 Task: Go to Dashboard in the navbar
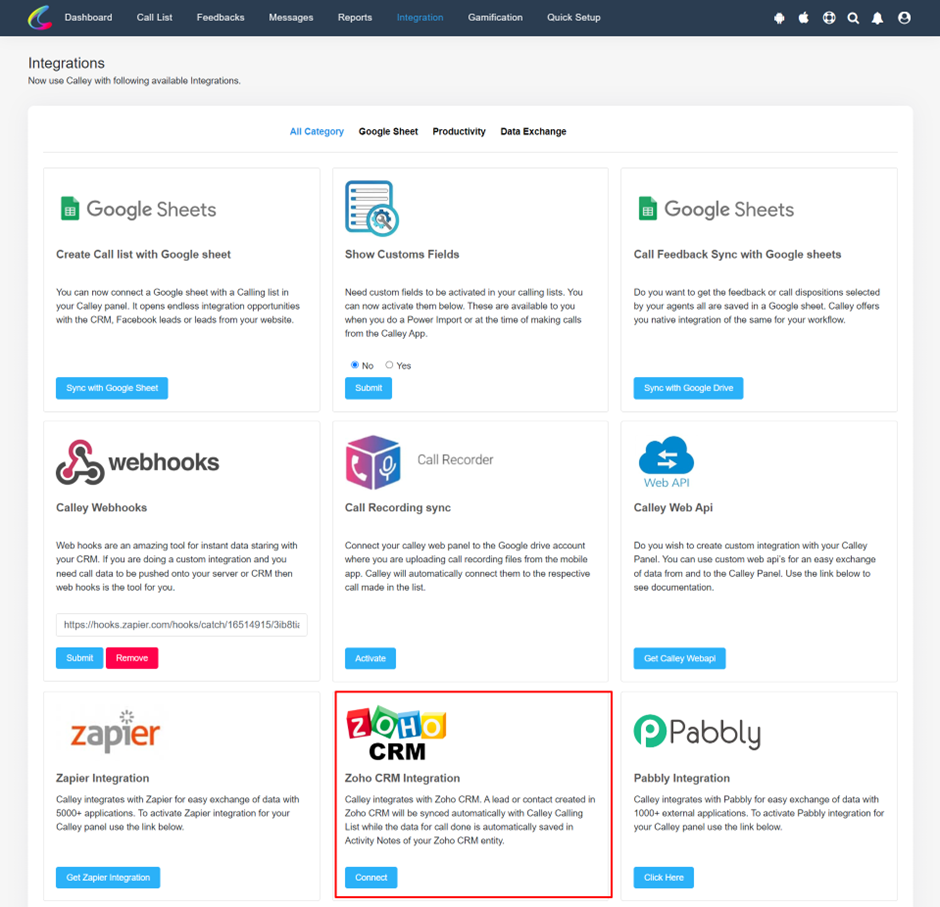tap(88, 17)
